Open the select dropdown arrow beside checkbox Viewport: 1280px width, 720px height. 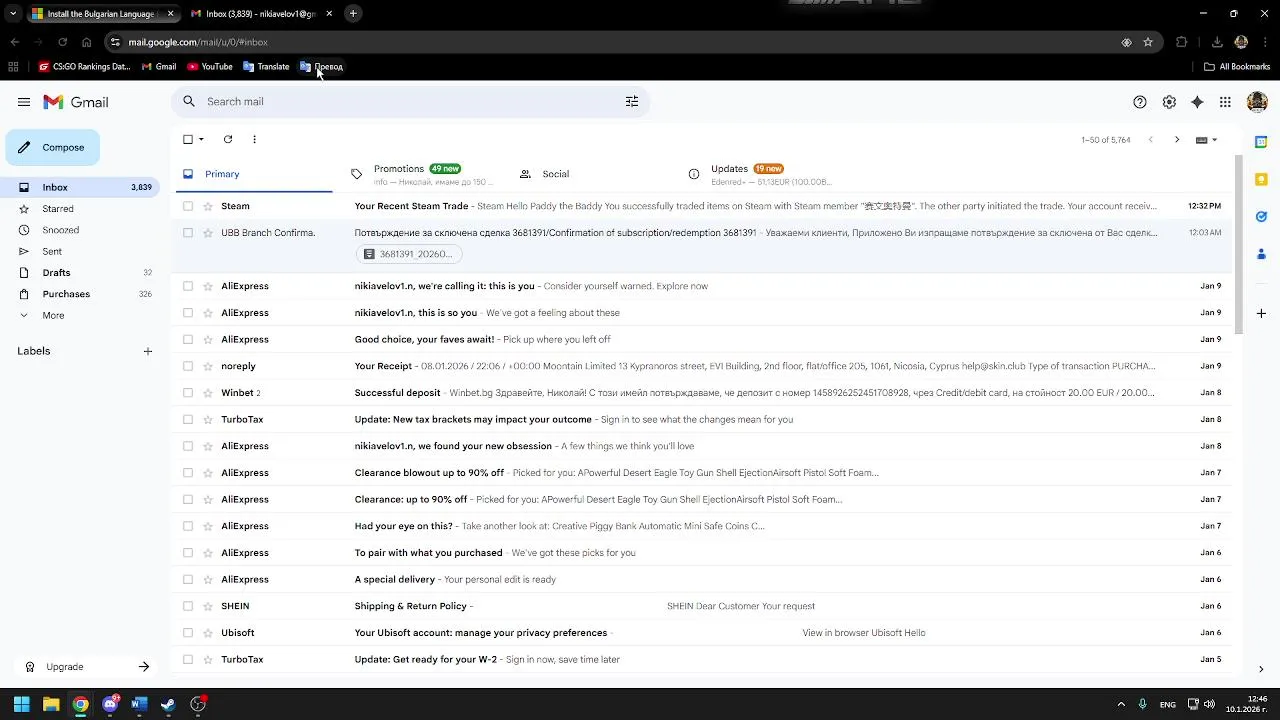[x=201, y=140]
